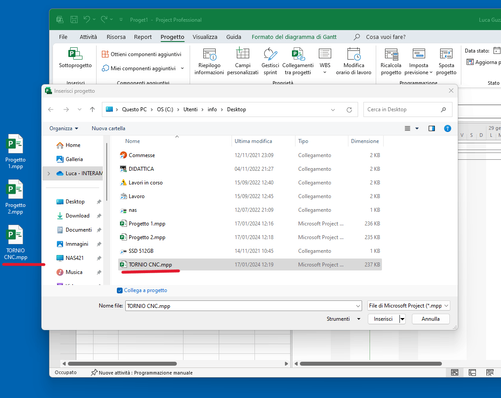Click Sposta progetto icon
Screen dimensions: 501x398
click(446, 54)
